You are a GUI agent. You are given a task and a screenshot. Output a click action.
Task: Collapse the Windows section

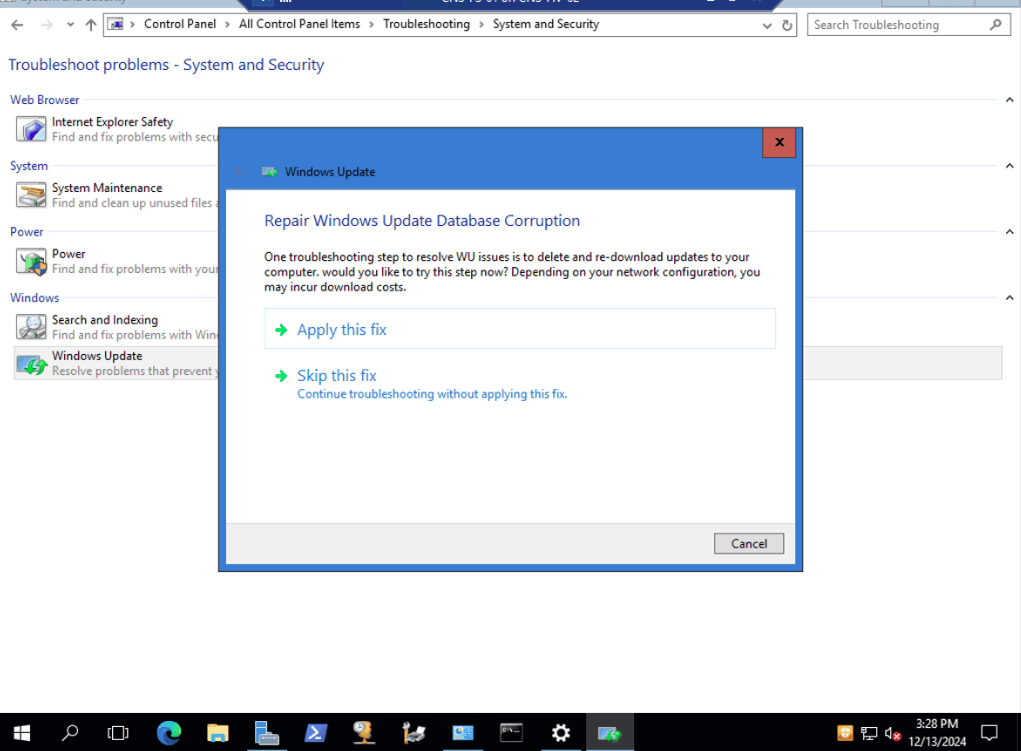(x=1009, y=298)
